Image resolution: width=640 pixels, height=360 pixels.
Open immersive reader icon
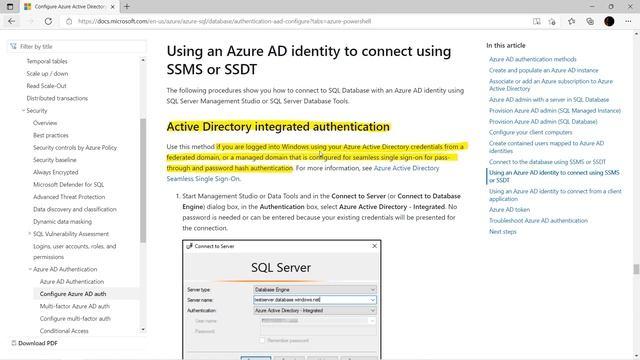[x=536, y=21]
